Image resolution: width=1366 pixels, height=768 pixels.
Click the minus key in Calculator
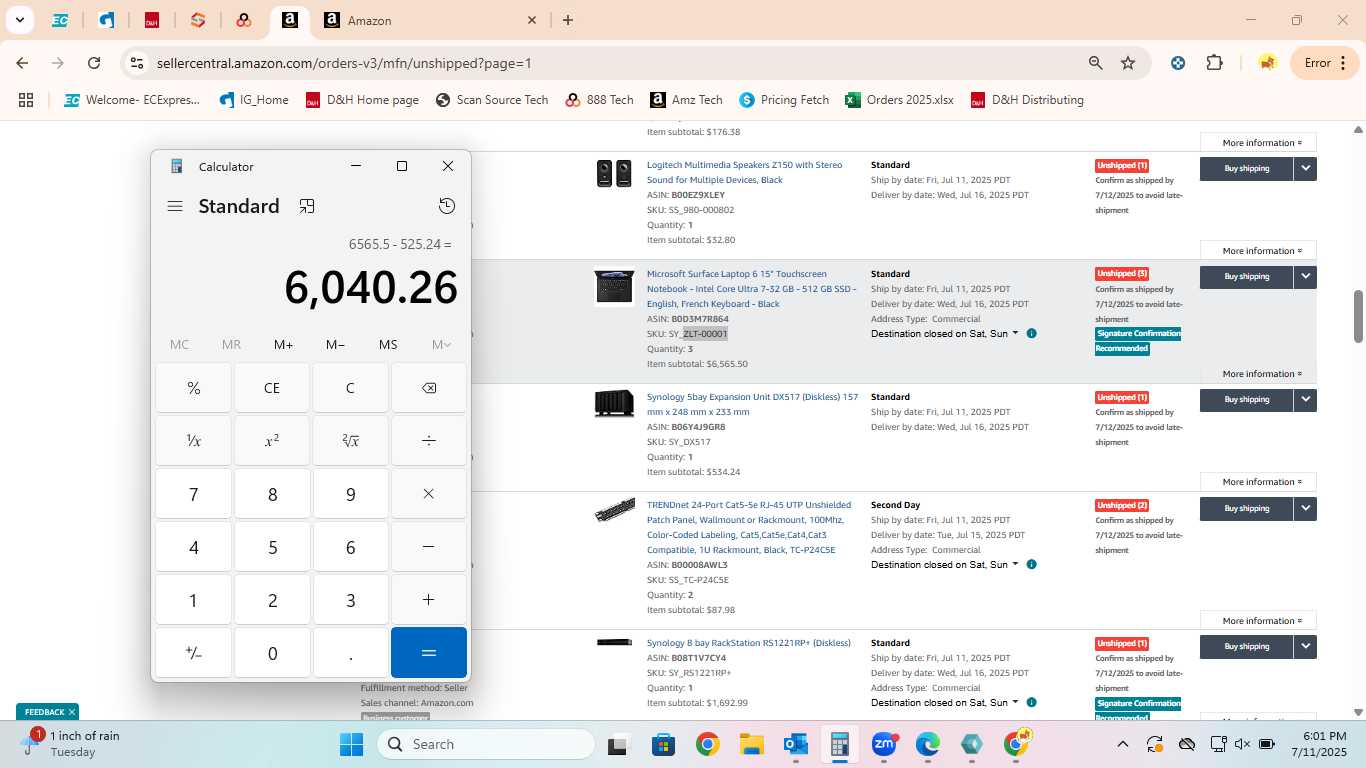pyautogui.click(x=429, y=547)
